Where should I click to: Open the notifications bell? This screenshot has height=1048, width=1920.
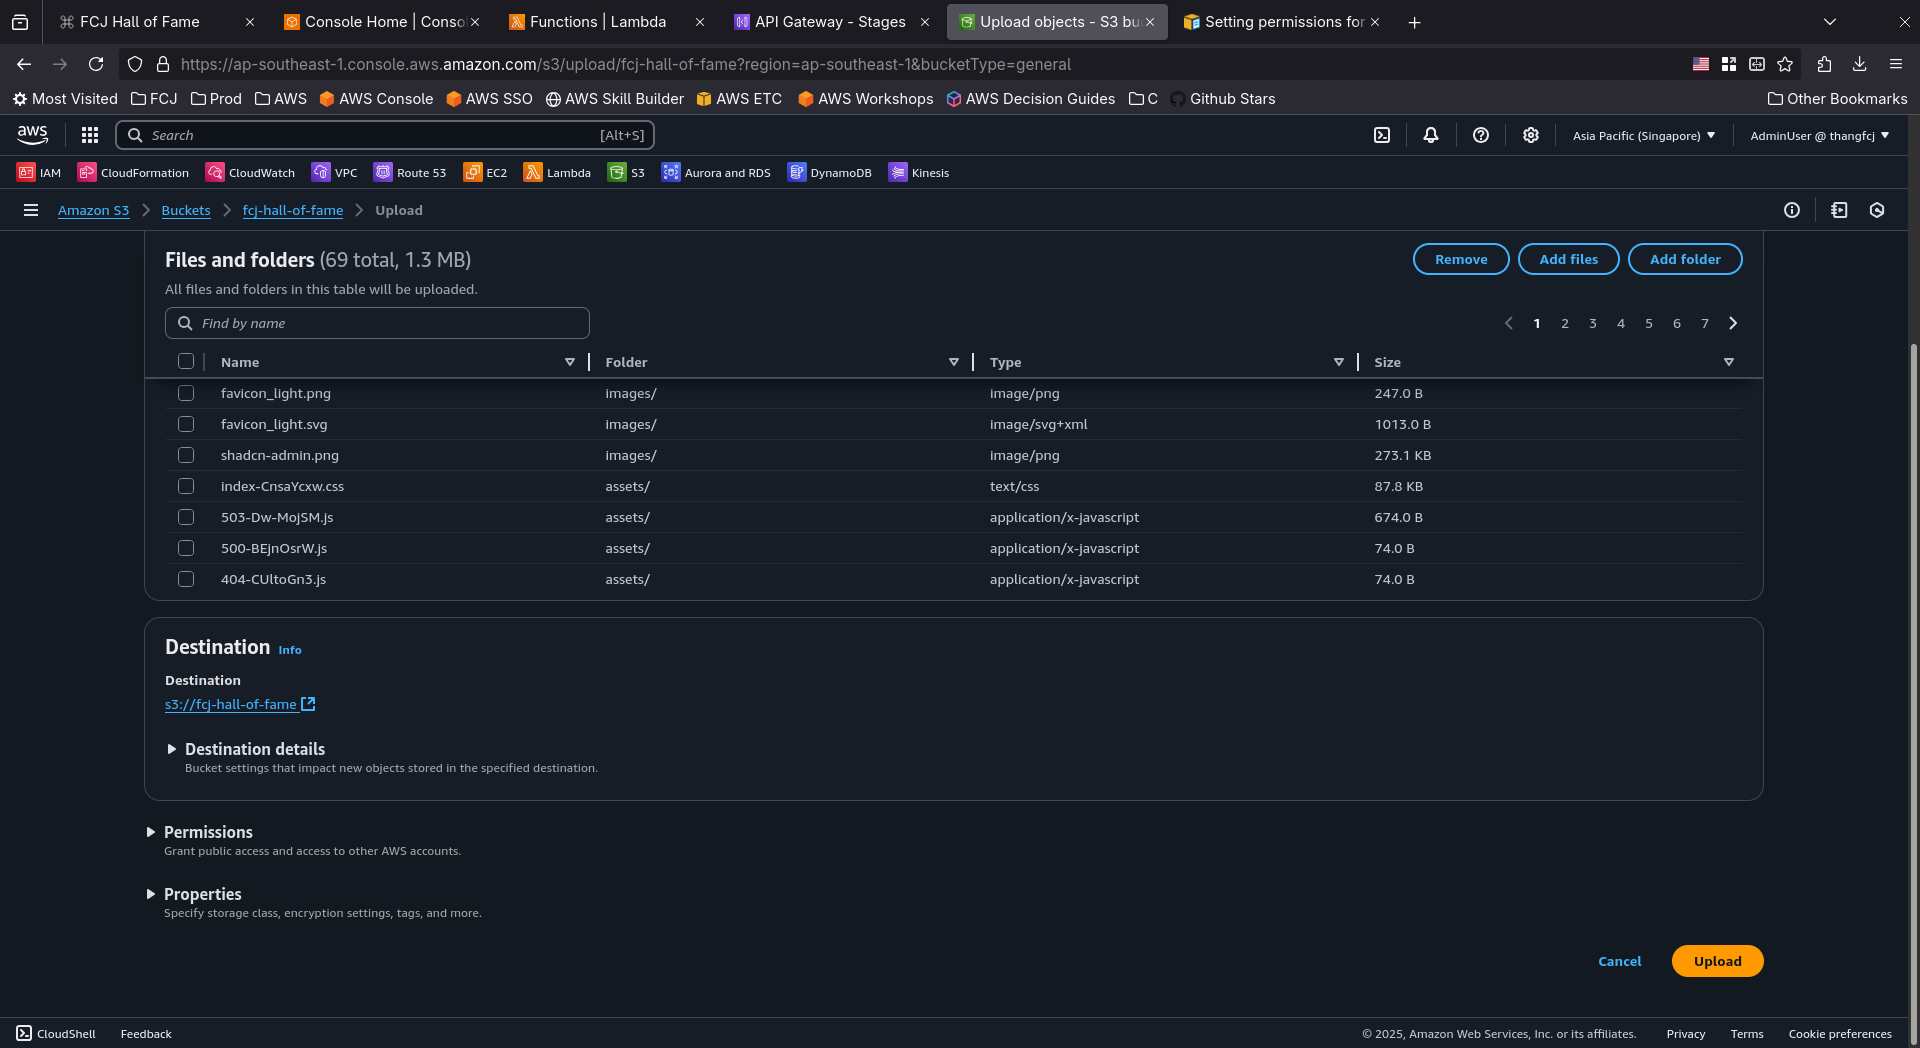pyautogui.click(x=1431, y=135)
